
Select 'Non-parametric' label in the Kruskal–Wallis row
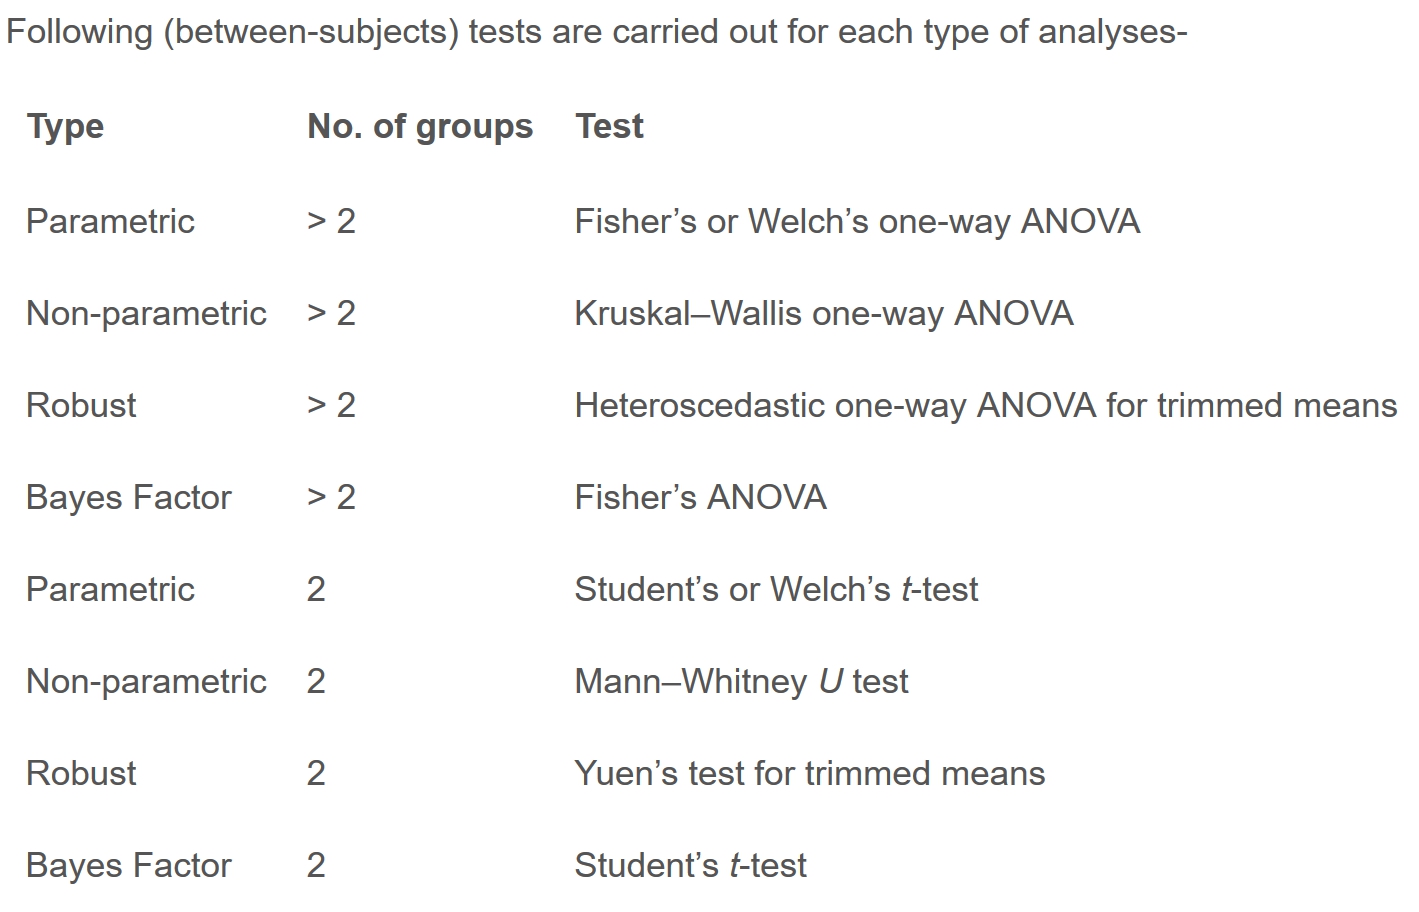[x=146, y=313]
